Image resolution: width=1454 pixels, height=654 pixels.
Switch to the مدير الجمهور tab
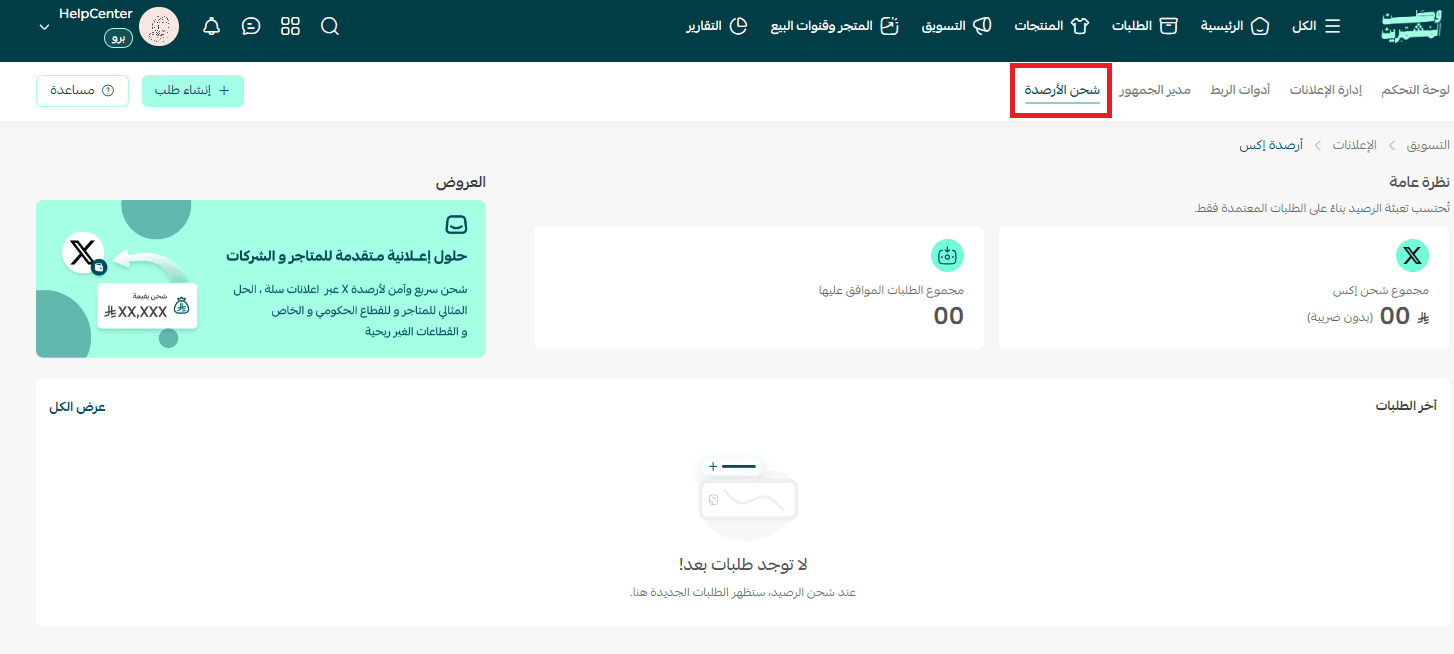click(x=1155, y=90)
